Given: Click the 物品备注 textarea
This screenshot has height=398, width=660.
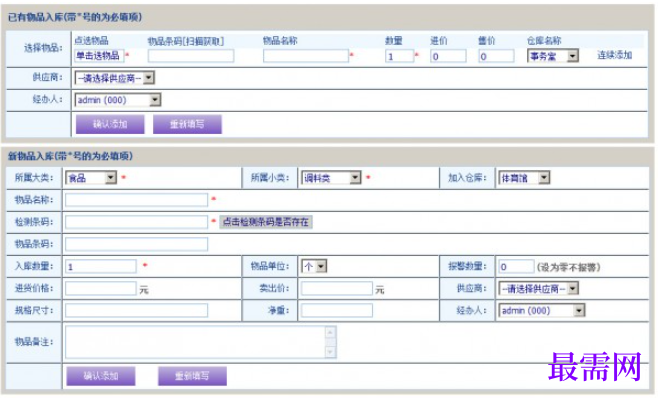Looking at the screenshot, I should click(x=200, y=342).
